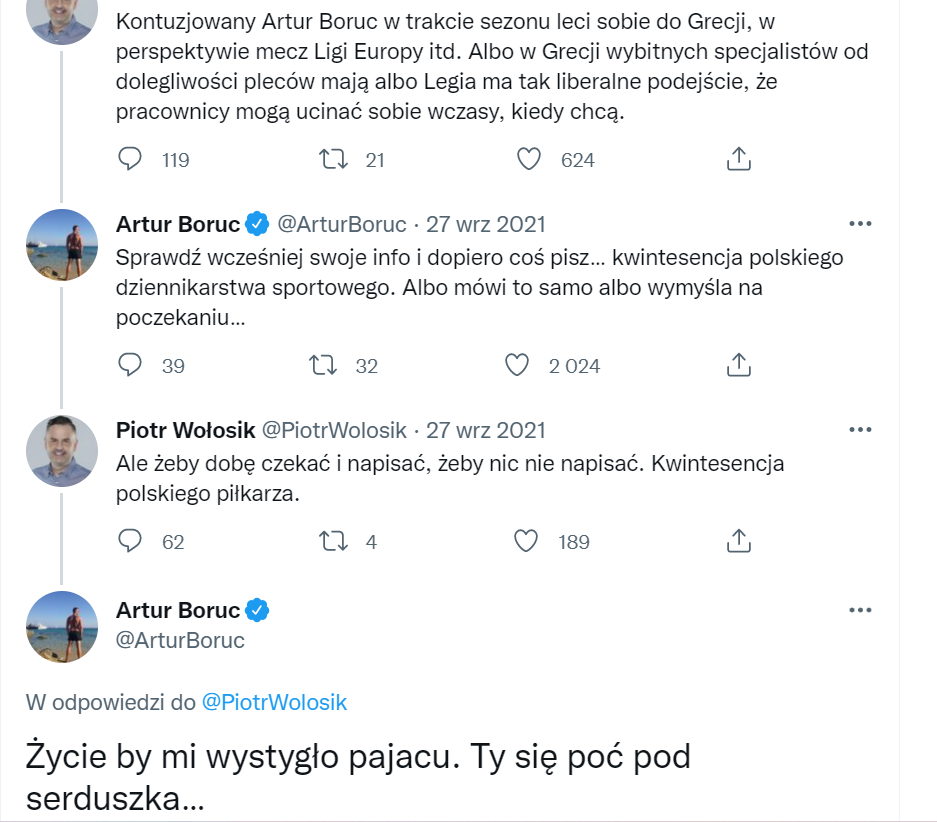
Task: Share Artur Boruc's tweet with 2 024 likes
Action: [738, 365]
